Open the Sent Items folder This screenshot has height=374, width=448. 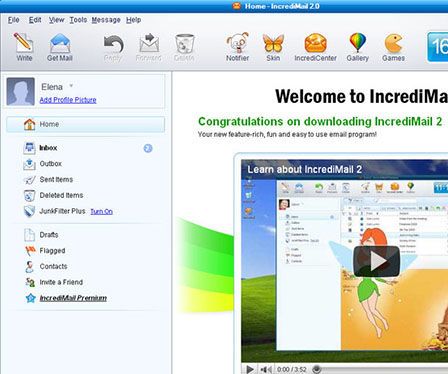(x=56, y=179)
